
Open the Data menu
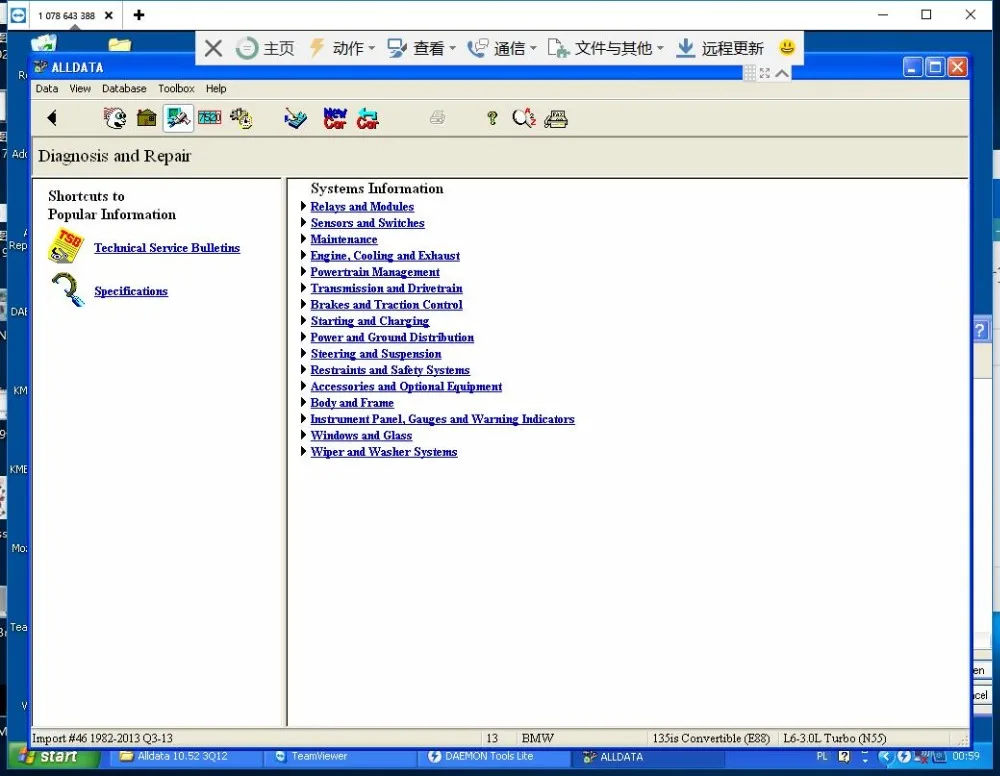(47, 89)
